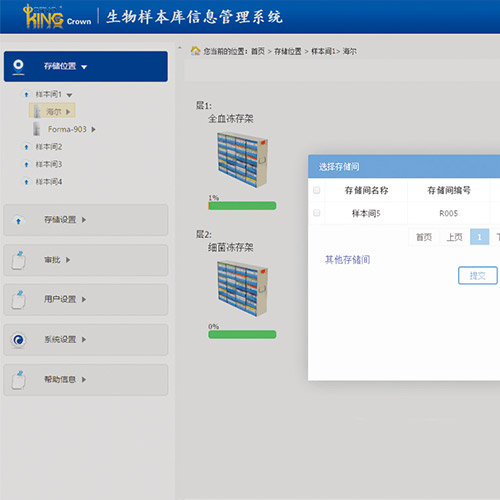Image resolution: width=500 pixels, height=500 pixels.
Task: Click the 帮助信息 clipboard icon
Action: tap(19, 380)
